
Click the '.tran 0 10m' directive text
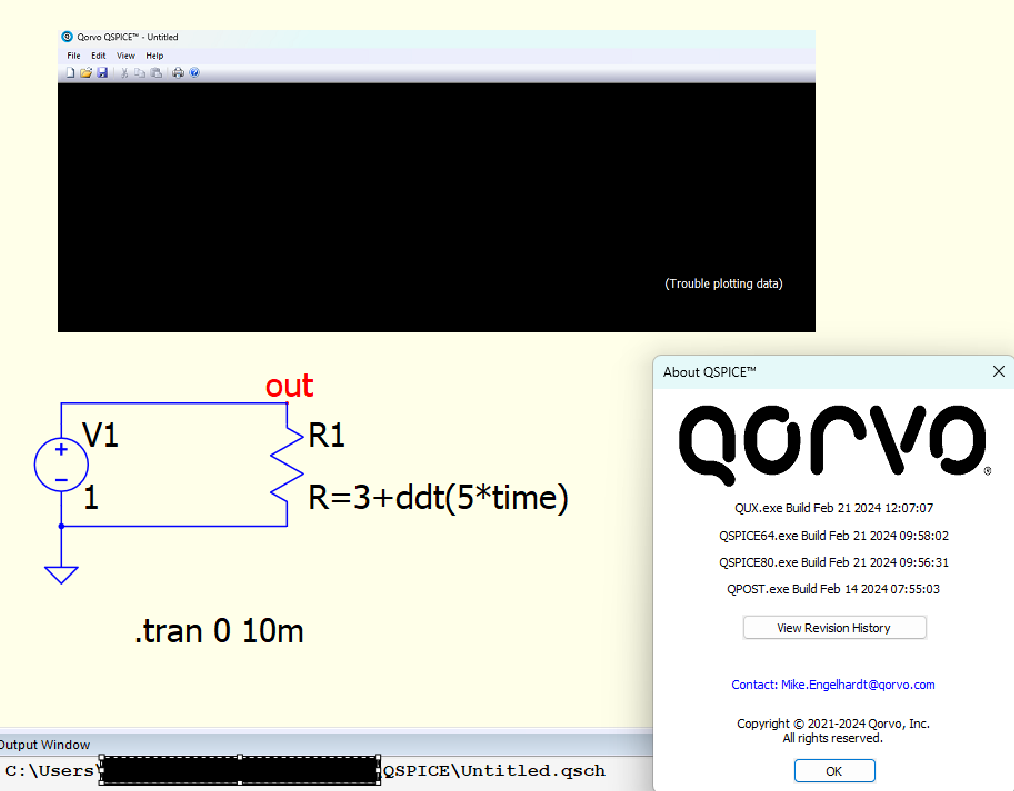pyautogui.click(x=219, y=631)
